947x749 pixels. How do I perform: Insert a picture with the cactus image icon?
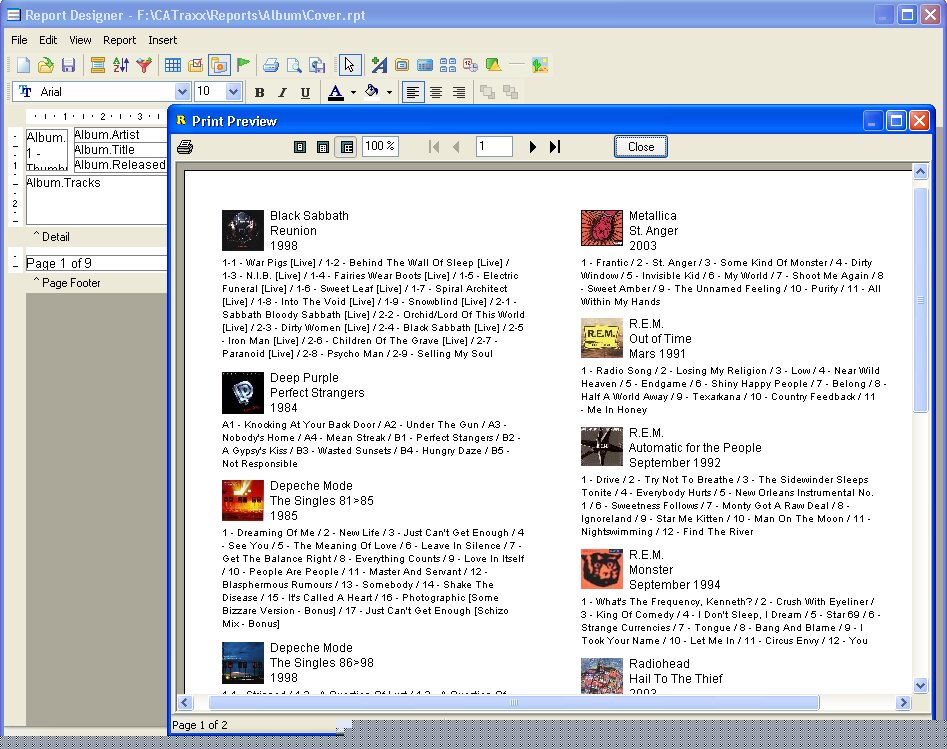pos(540,65)
